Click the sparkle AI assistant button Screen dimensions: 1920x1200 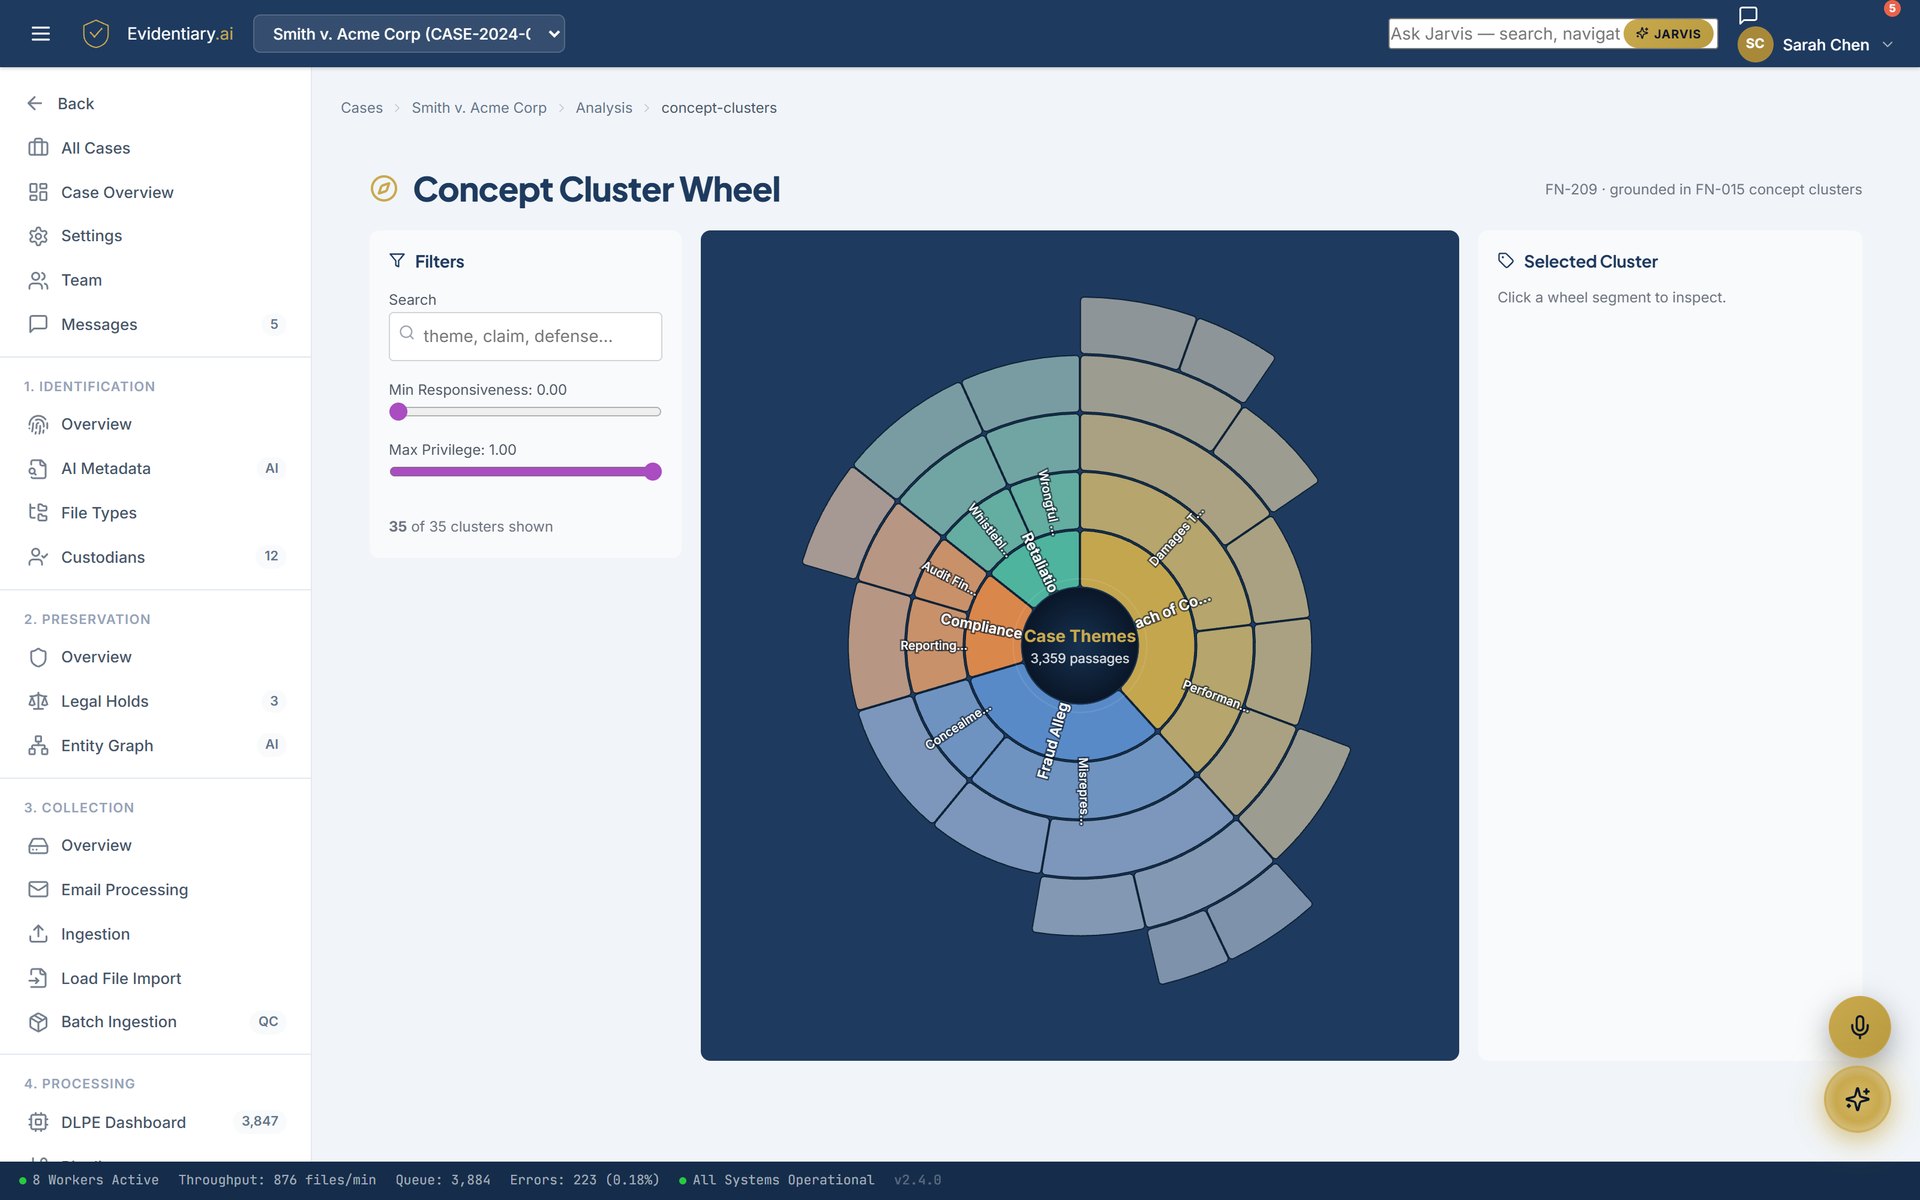tap(1857, 1099)
